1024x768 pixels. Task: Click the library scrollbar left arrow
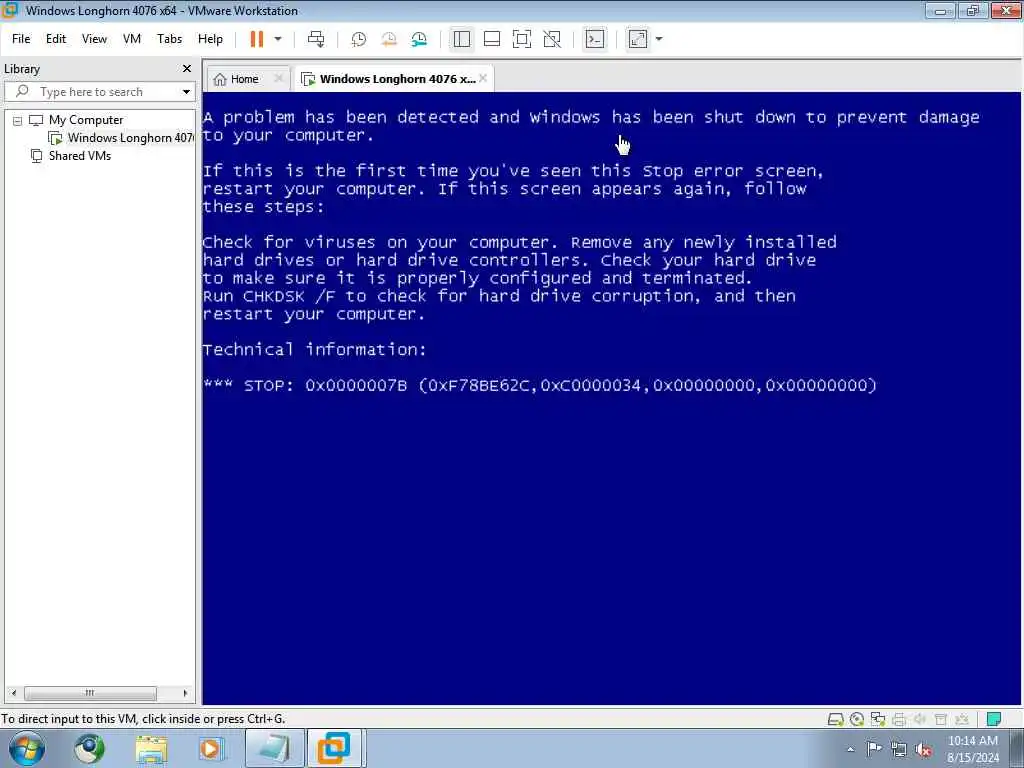14,693
